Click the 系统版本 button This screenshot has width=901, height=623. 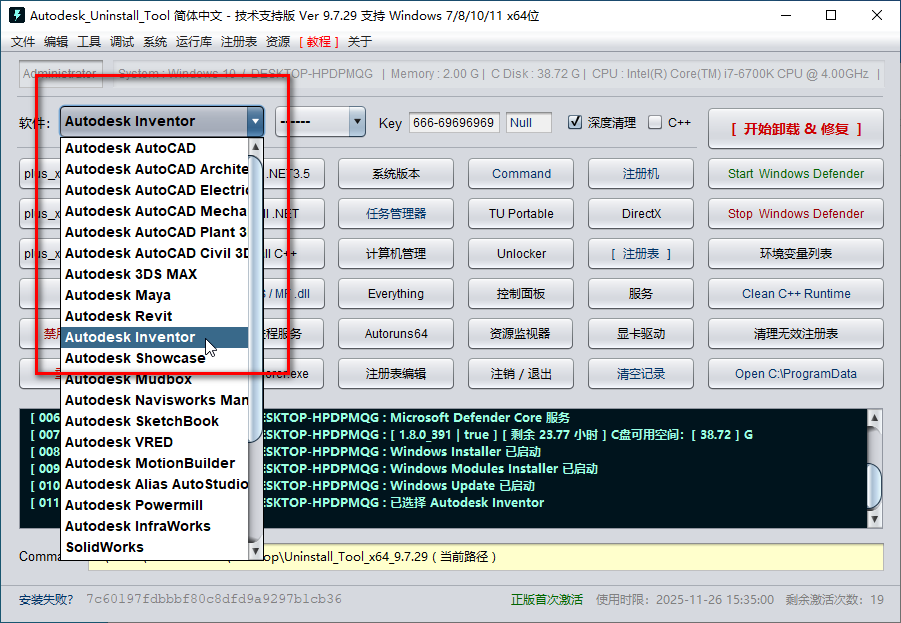396,174
